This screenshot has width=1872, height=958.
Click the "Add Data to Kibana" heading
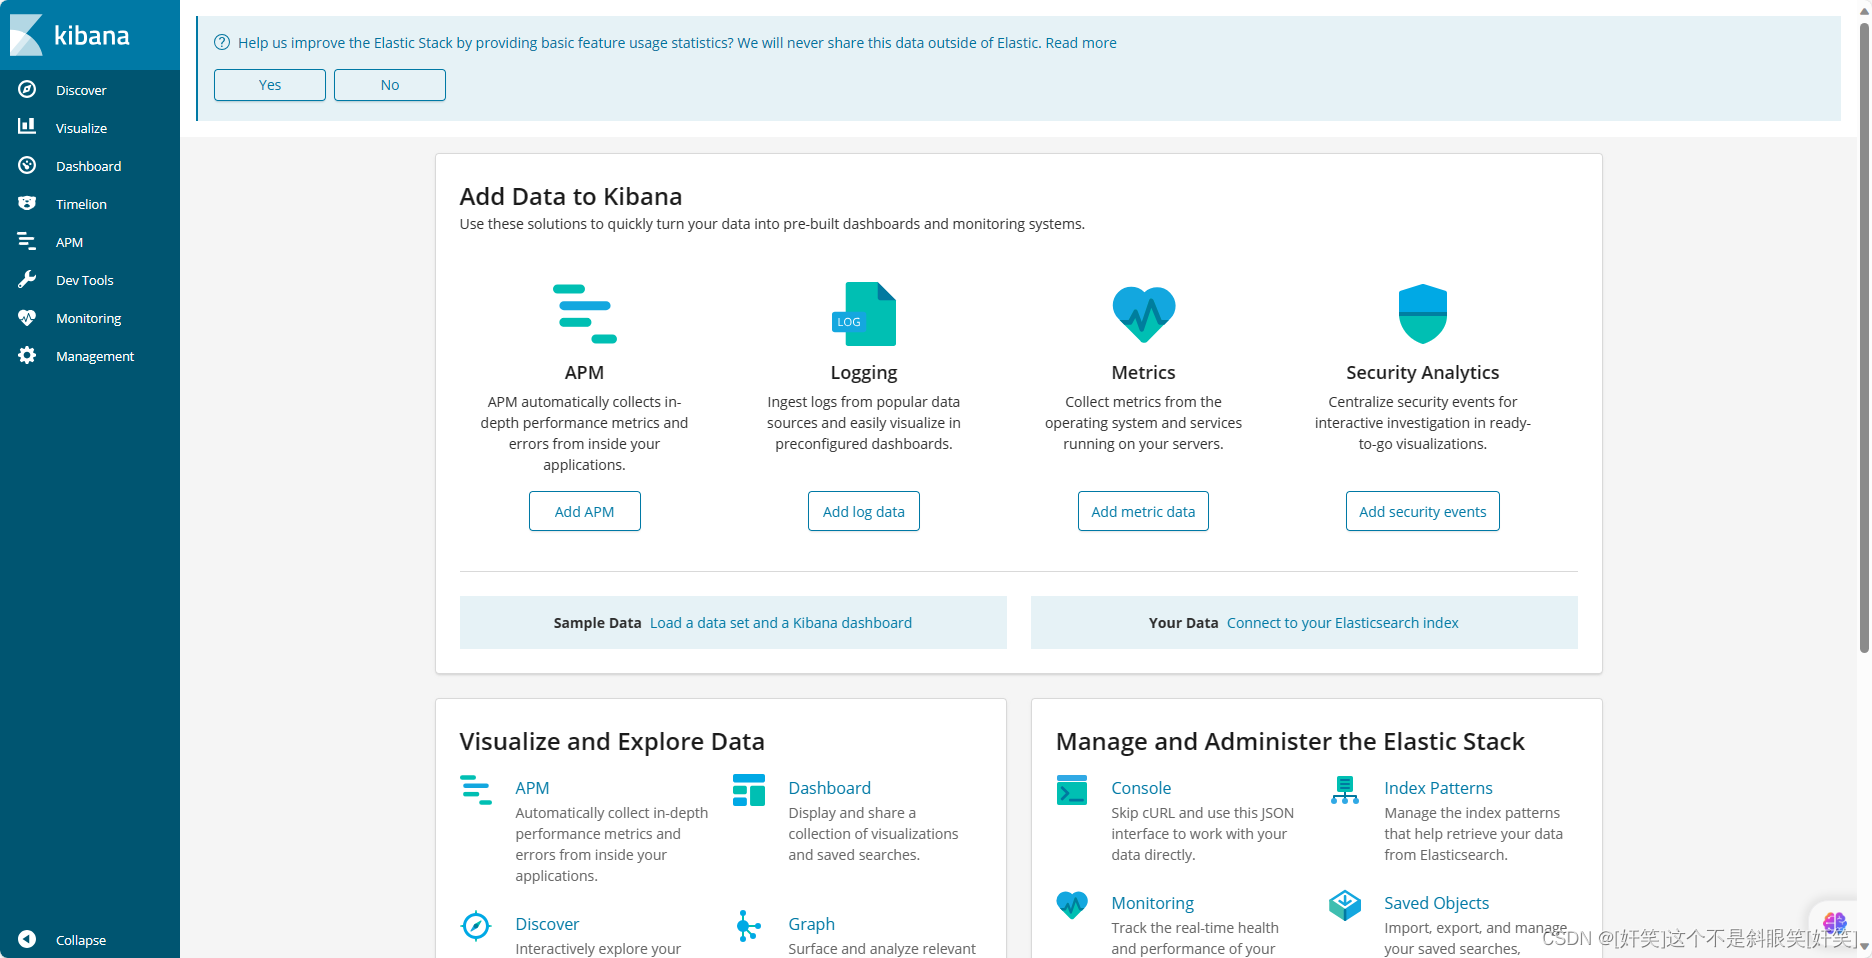pyautogui.click(x=571, y=196)
